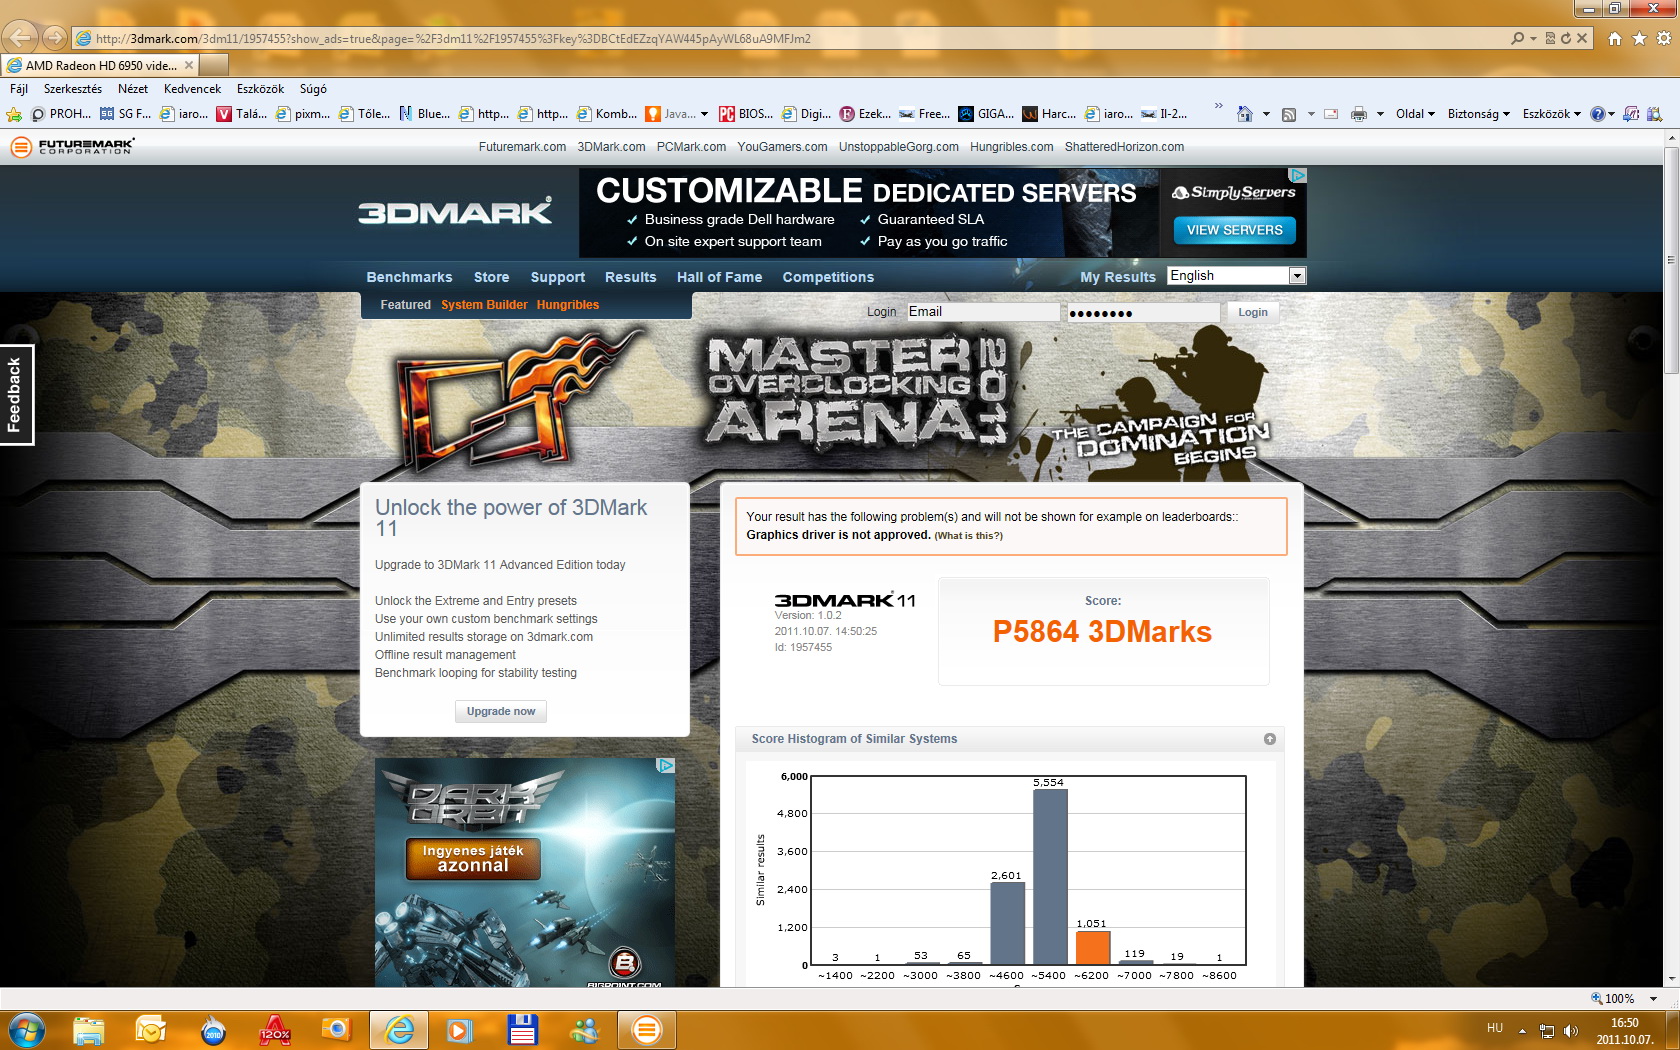Open the Kedvencek menu

(192, 89)
